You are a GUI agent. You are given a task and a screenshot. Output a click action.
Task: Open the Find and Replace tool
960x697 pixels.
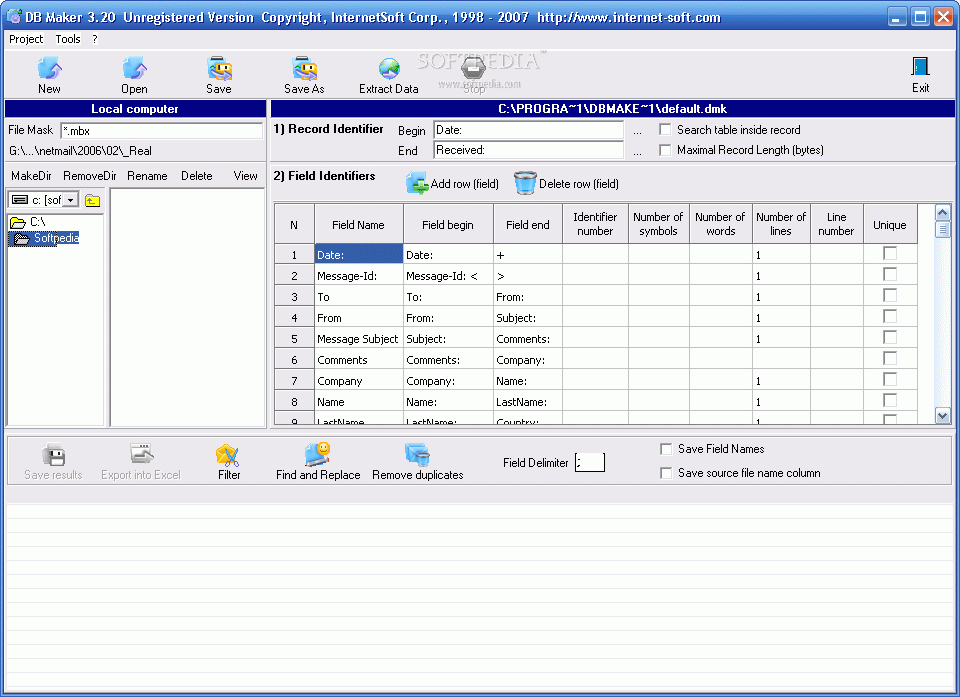(318, 454)
